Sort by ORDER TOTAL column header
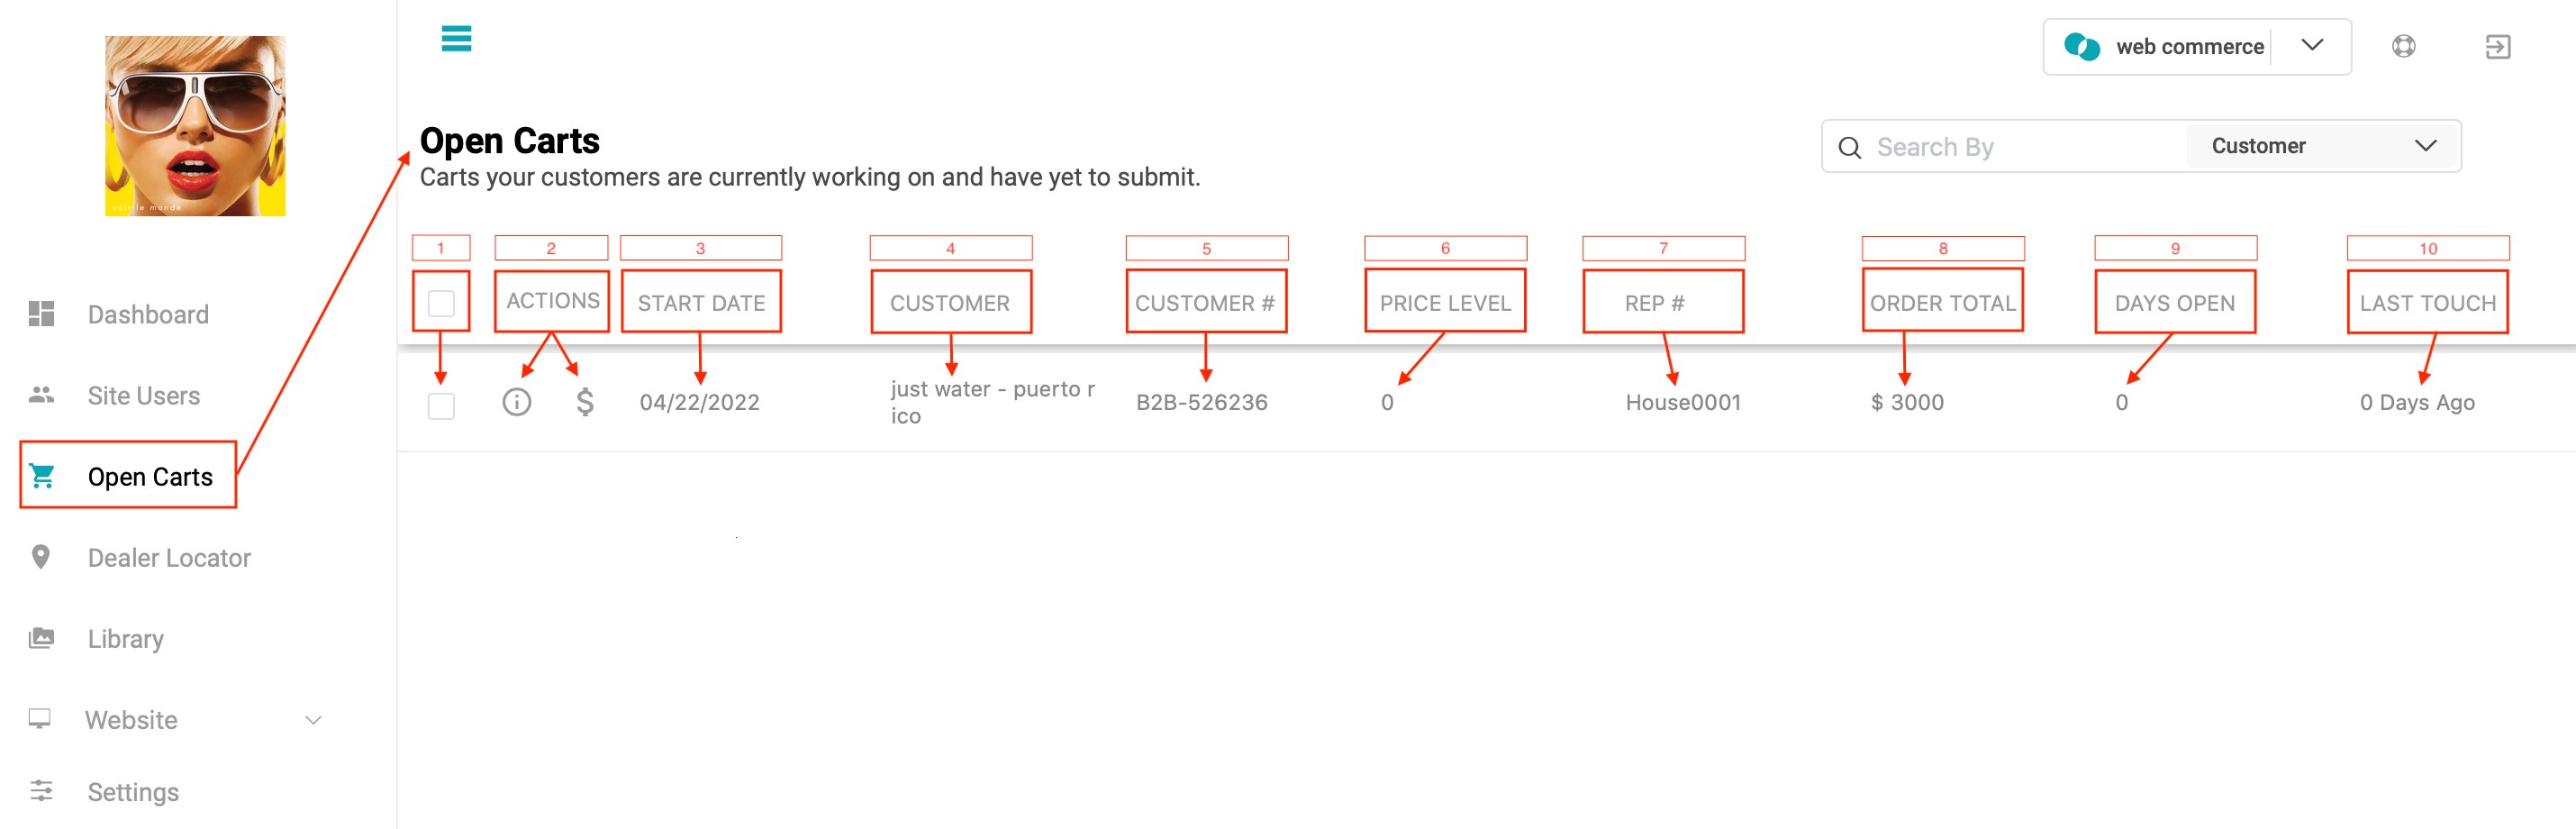2576x829 pixels. click(1942, 303)
